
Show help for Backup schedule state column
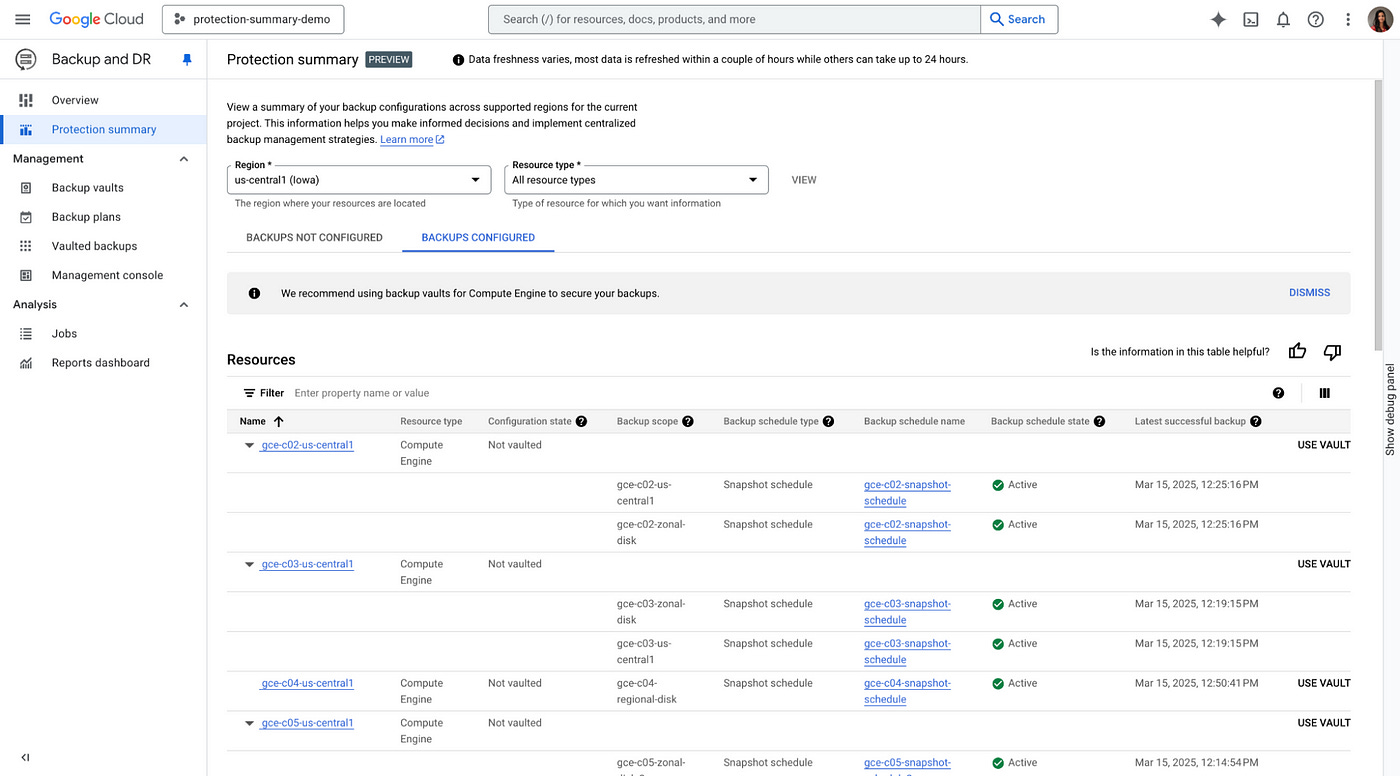pos(1100,421)
